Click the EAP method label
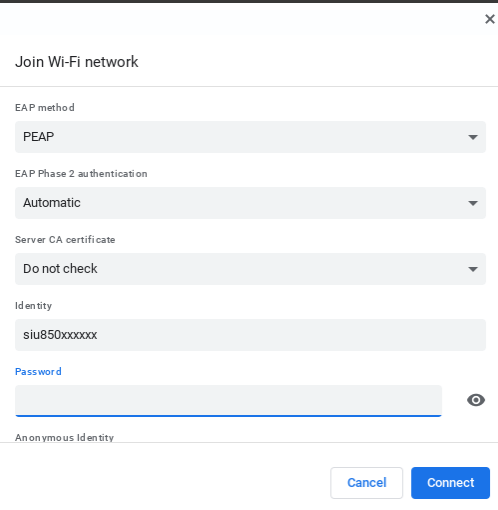 [x=45, y=108]
